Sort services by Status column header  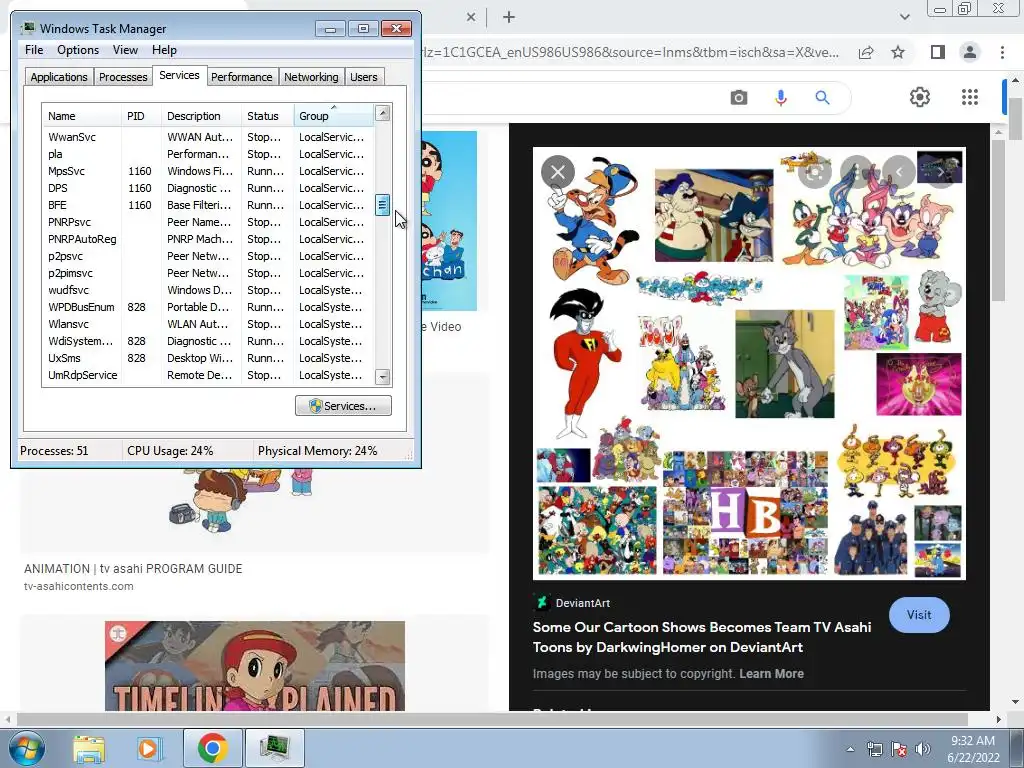click(x=268, y=116)
